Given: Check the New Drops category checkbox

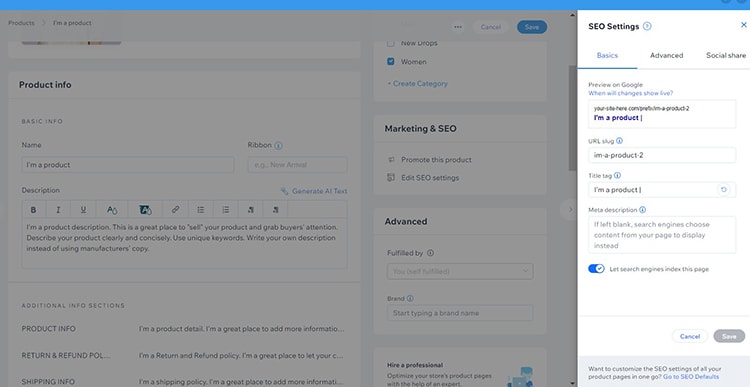Looking at the screenshot, I should click(x=391, y=43).
